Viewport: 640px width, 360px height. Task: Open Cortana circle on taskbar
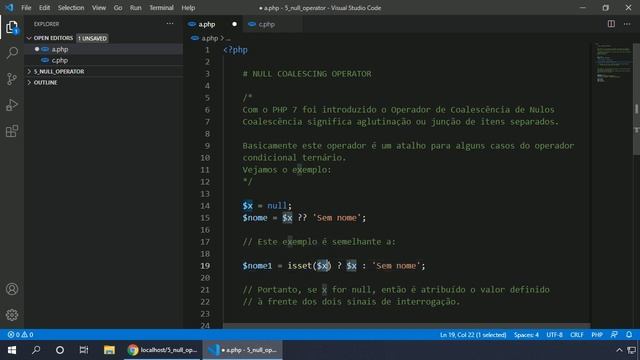tap(60, 350)
